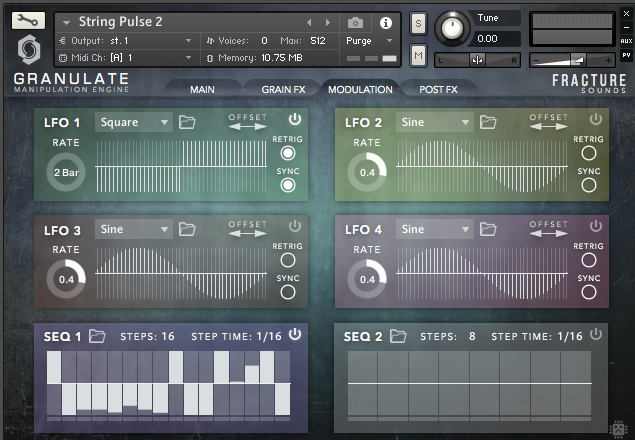The height and width of the screenshot is (440, 635).
Task: Open LFO 1 Square waveform dropdown
Action: (x=134, y=122)
